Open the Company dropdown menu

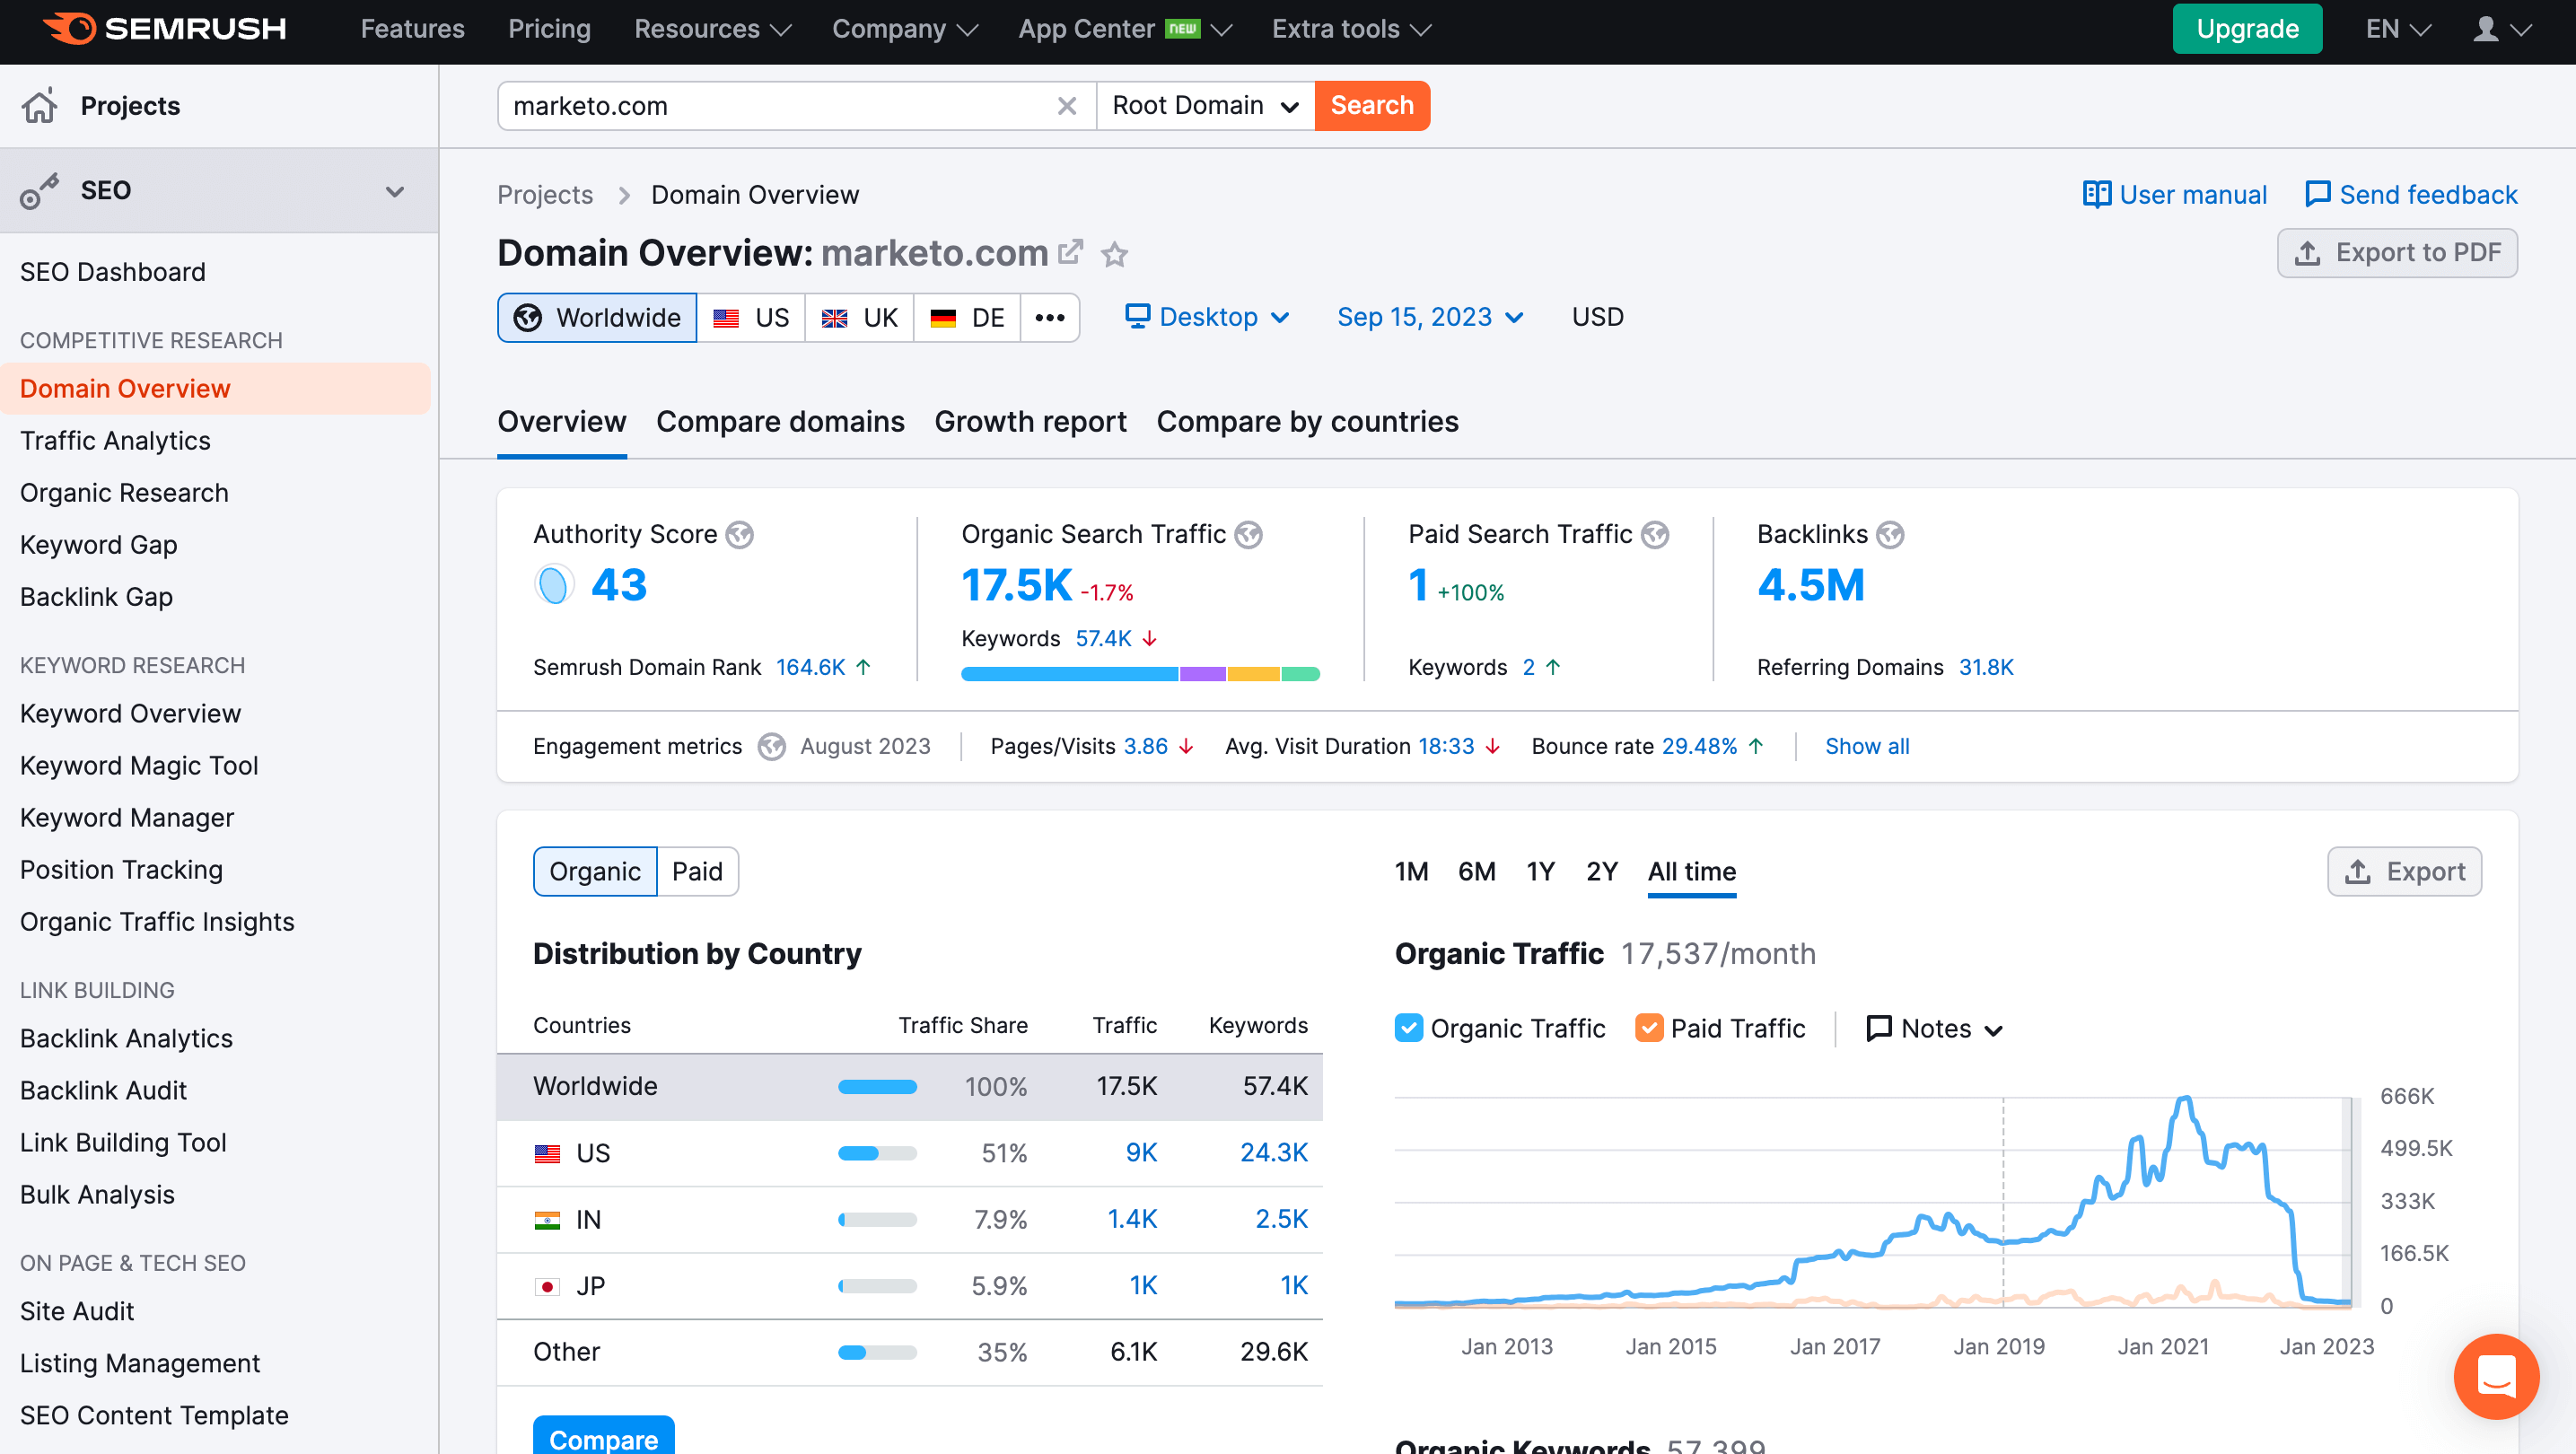(904, 29)
